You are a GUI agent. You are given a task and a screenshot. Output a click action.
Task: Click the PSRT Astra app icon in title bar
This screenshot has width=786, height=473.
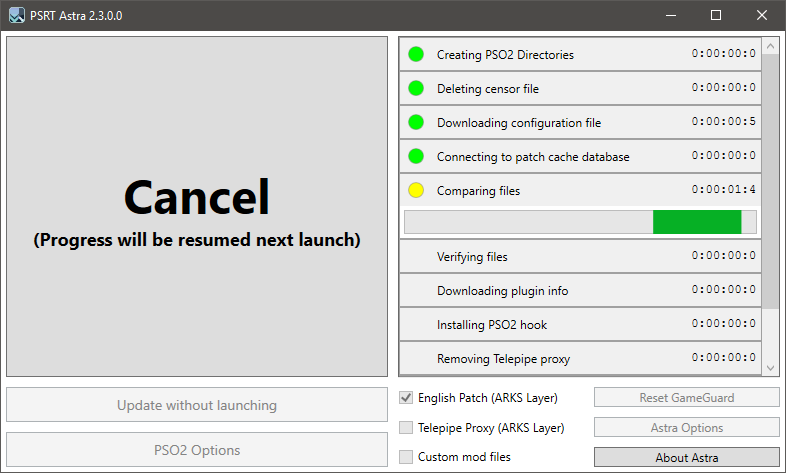coord(17,15)
